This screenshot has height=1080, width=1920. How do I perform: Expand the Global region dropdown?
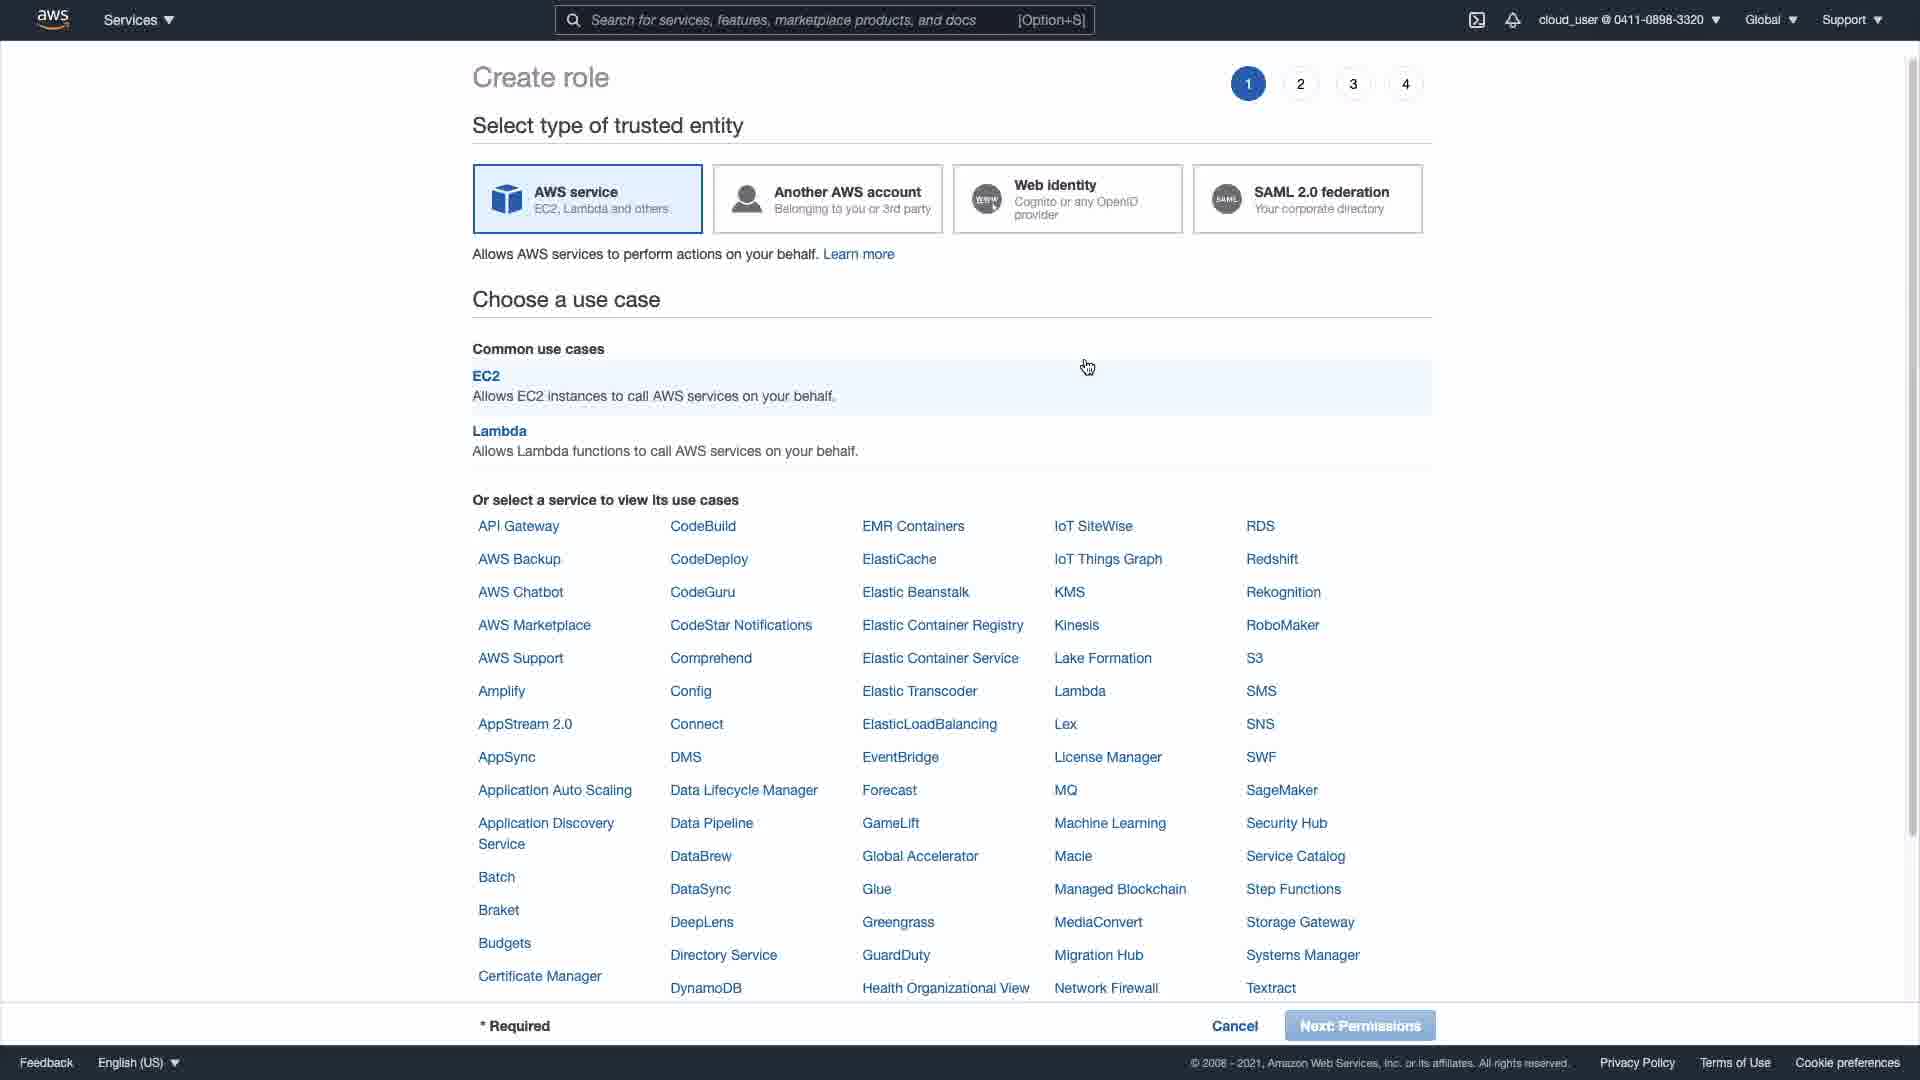click(1770, 20)
